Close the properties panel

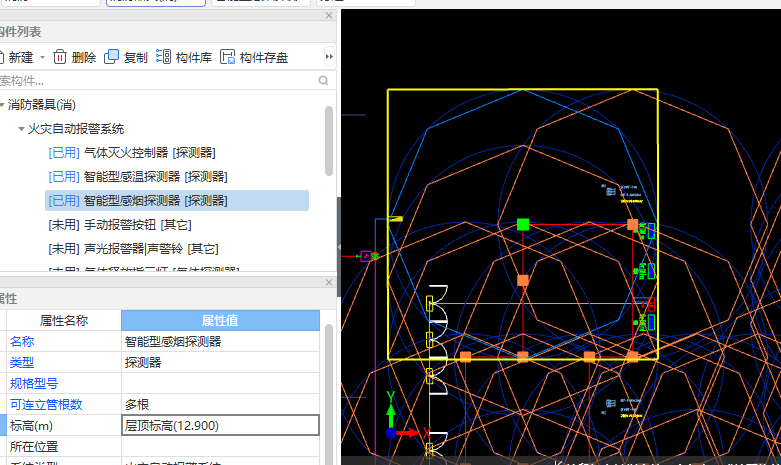point(329,282)
